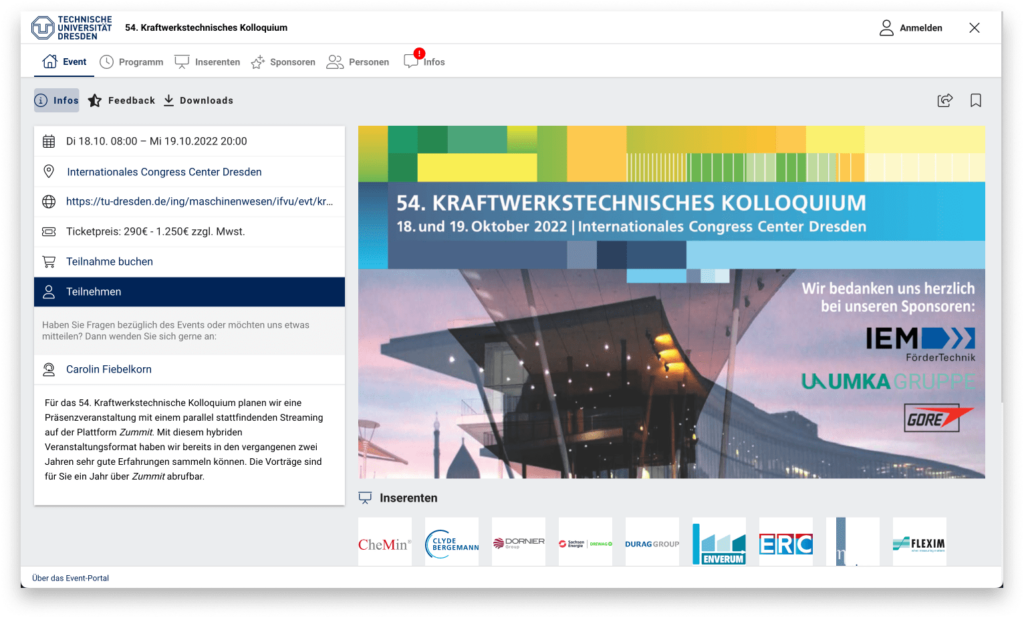Select the location pin icon for Congress Center

(48, 172)
